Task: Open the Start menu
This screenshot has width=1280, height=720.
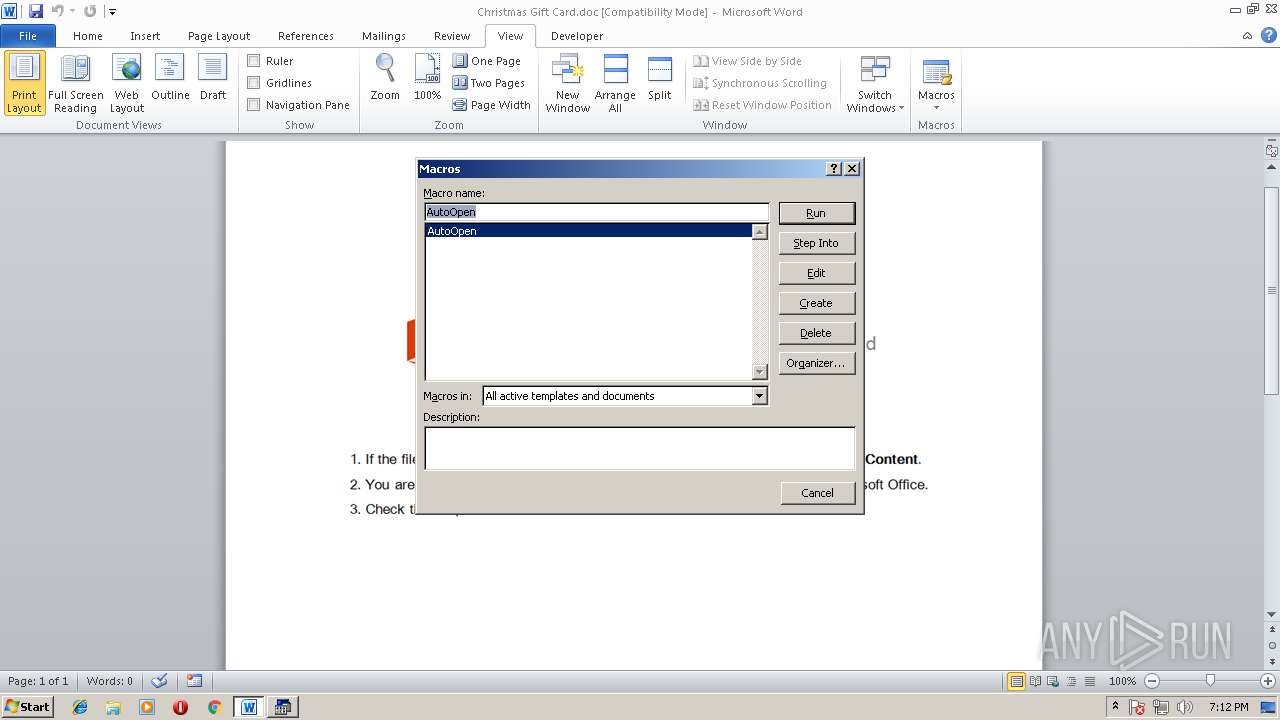Action: (28, 707)
